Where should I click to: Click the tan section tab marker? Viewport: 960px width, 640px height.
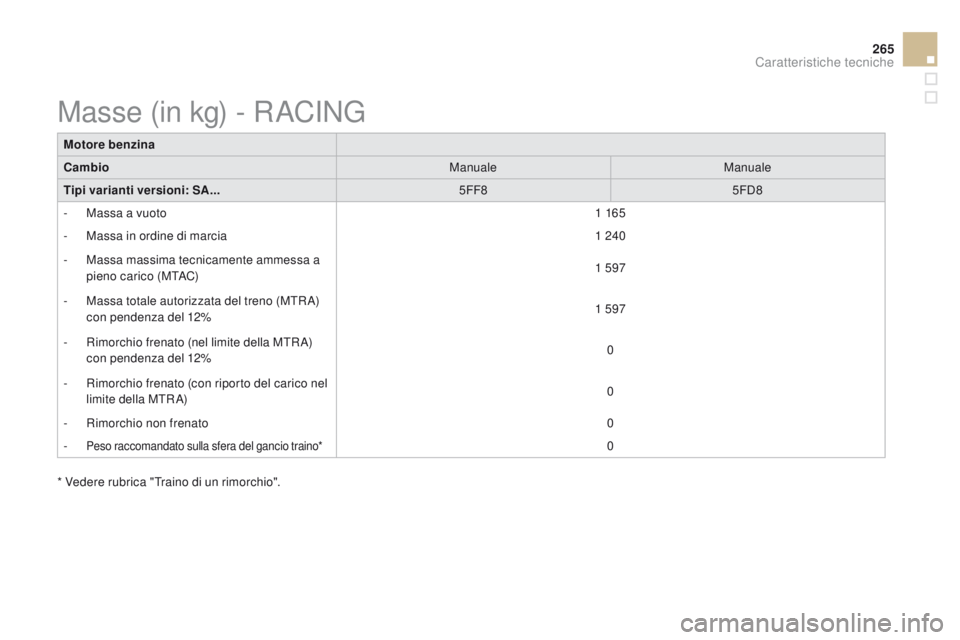click(920, 49)
